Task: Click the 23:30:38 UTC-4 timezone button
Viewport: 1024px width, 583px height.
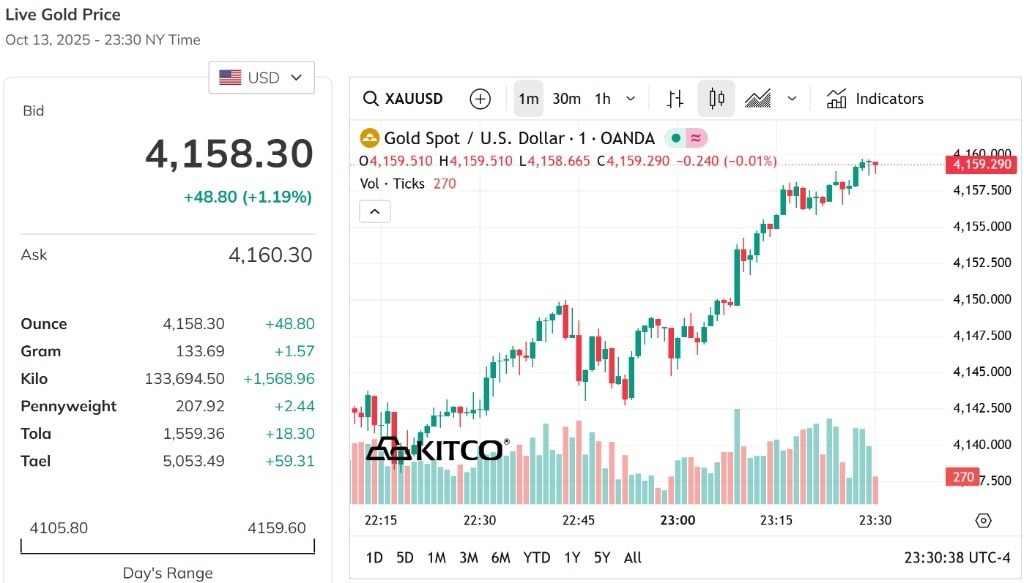Action: pos(957,558)
